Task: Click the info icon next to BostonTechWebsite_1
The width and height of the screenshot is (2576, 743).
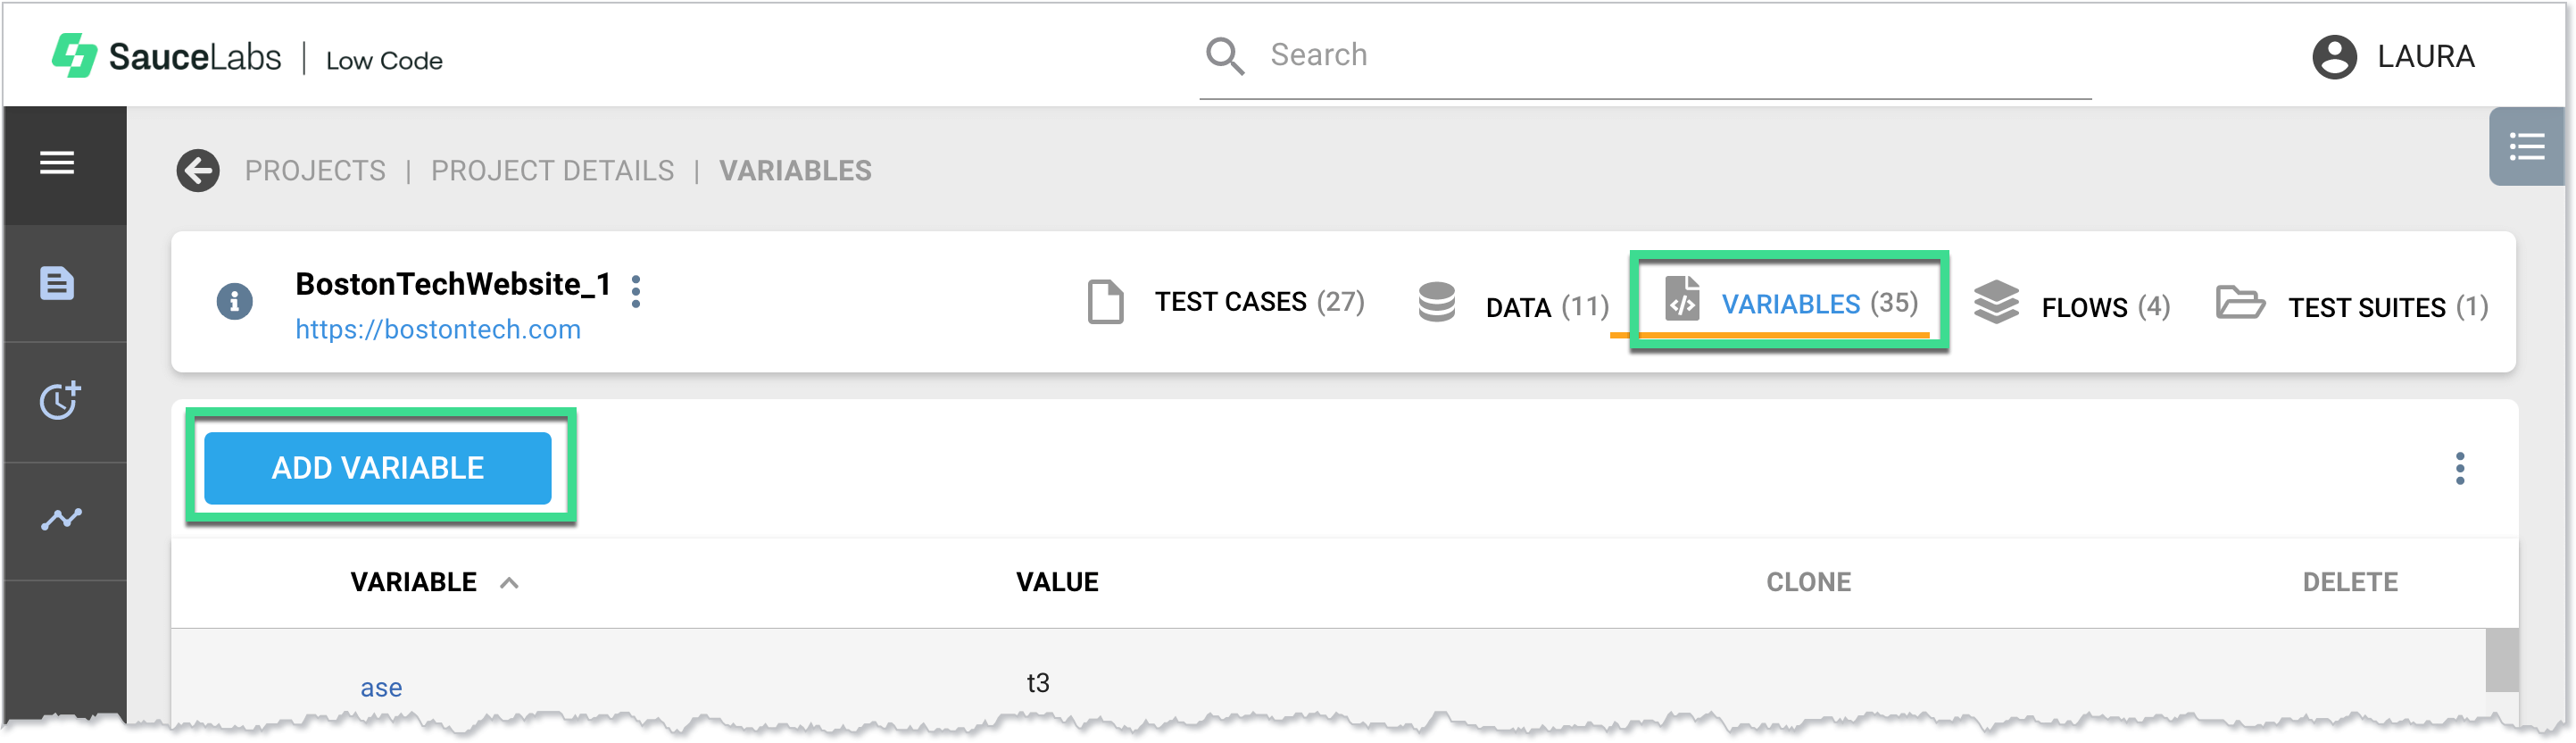Action: (234, 302)
